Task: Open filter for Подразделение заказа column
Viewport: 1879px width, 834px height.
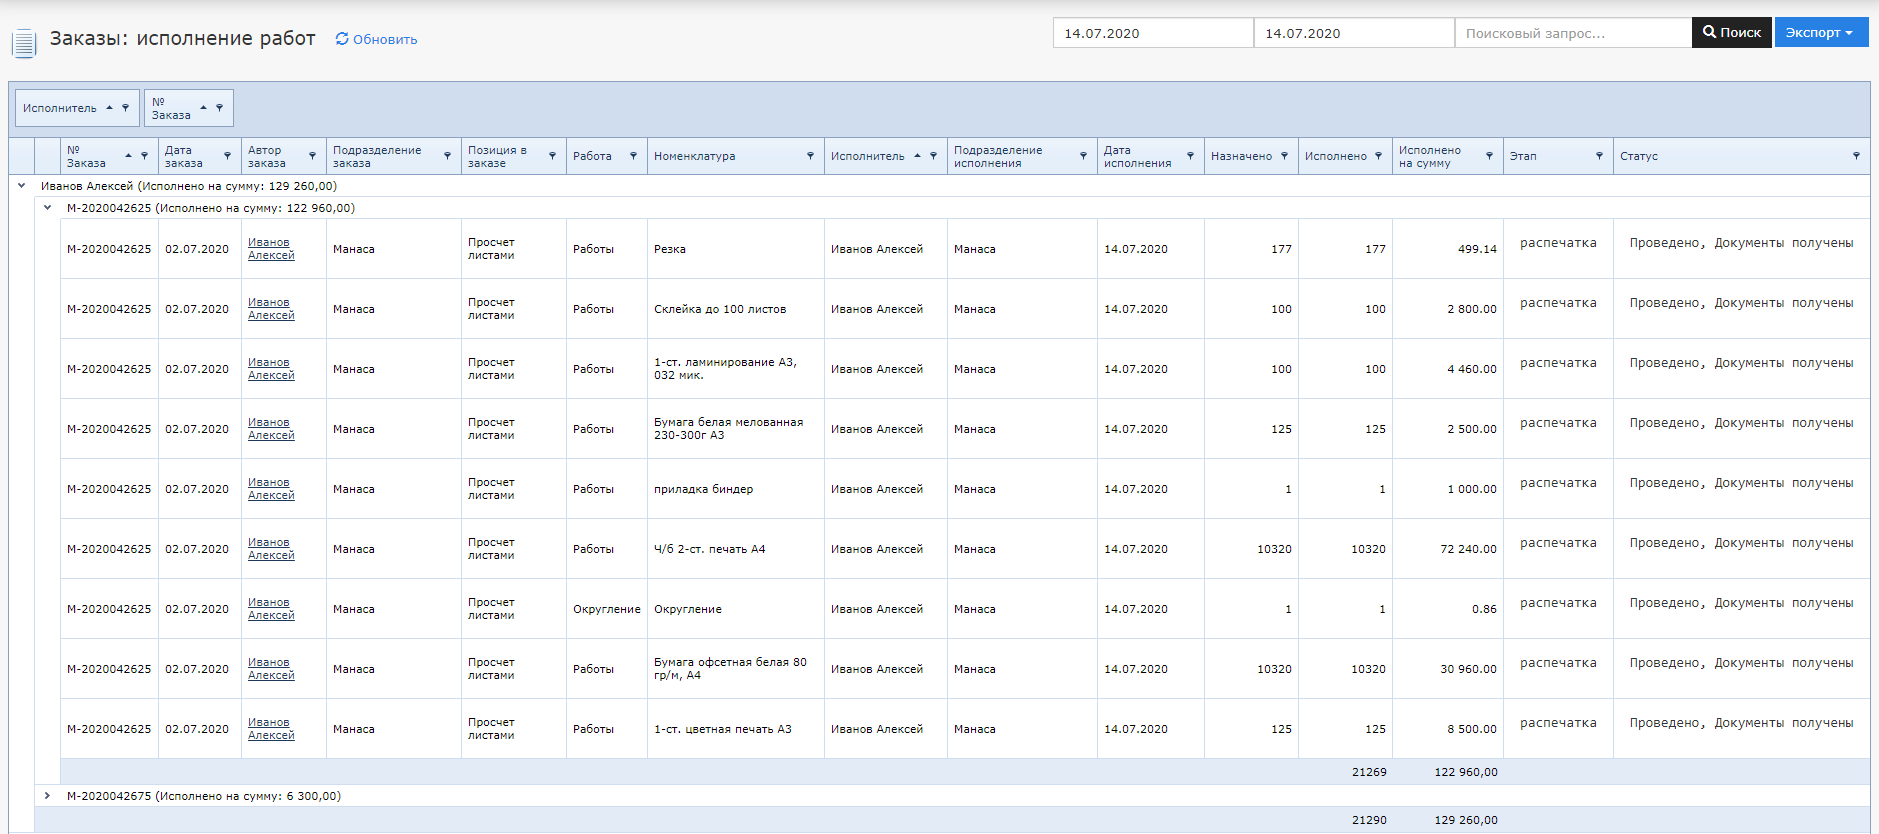Action: 448,156
